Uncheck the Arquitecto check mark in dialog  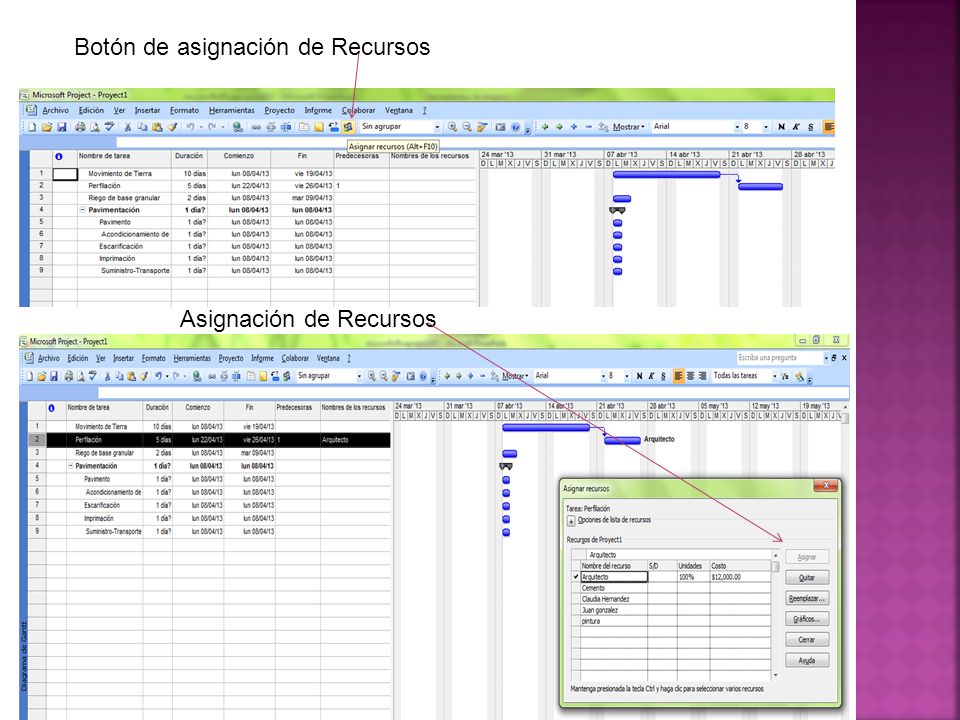tap(576, 577)
